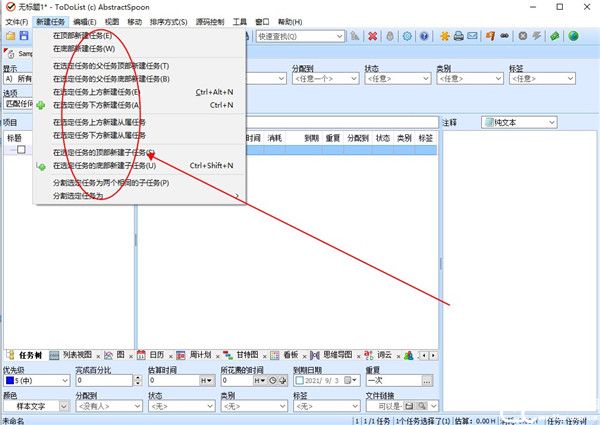Viewport: 600px width, 425px height.
Task: Click the blue gear preferences icon
Action: point(407,36)
